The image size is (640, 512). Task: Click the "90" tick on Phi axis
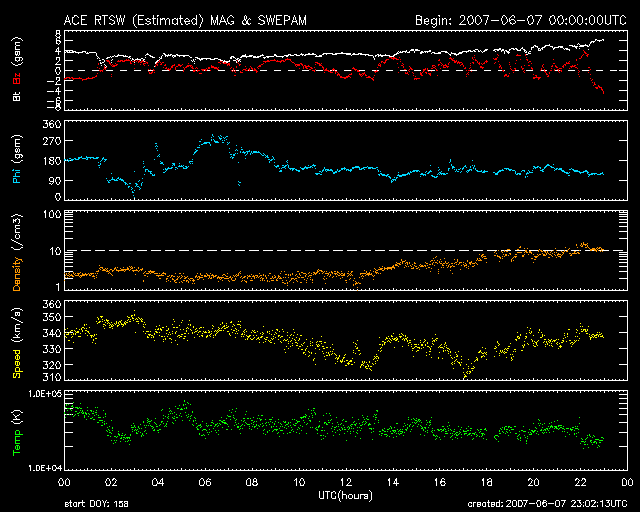click(55, 180)
